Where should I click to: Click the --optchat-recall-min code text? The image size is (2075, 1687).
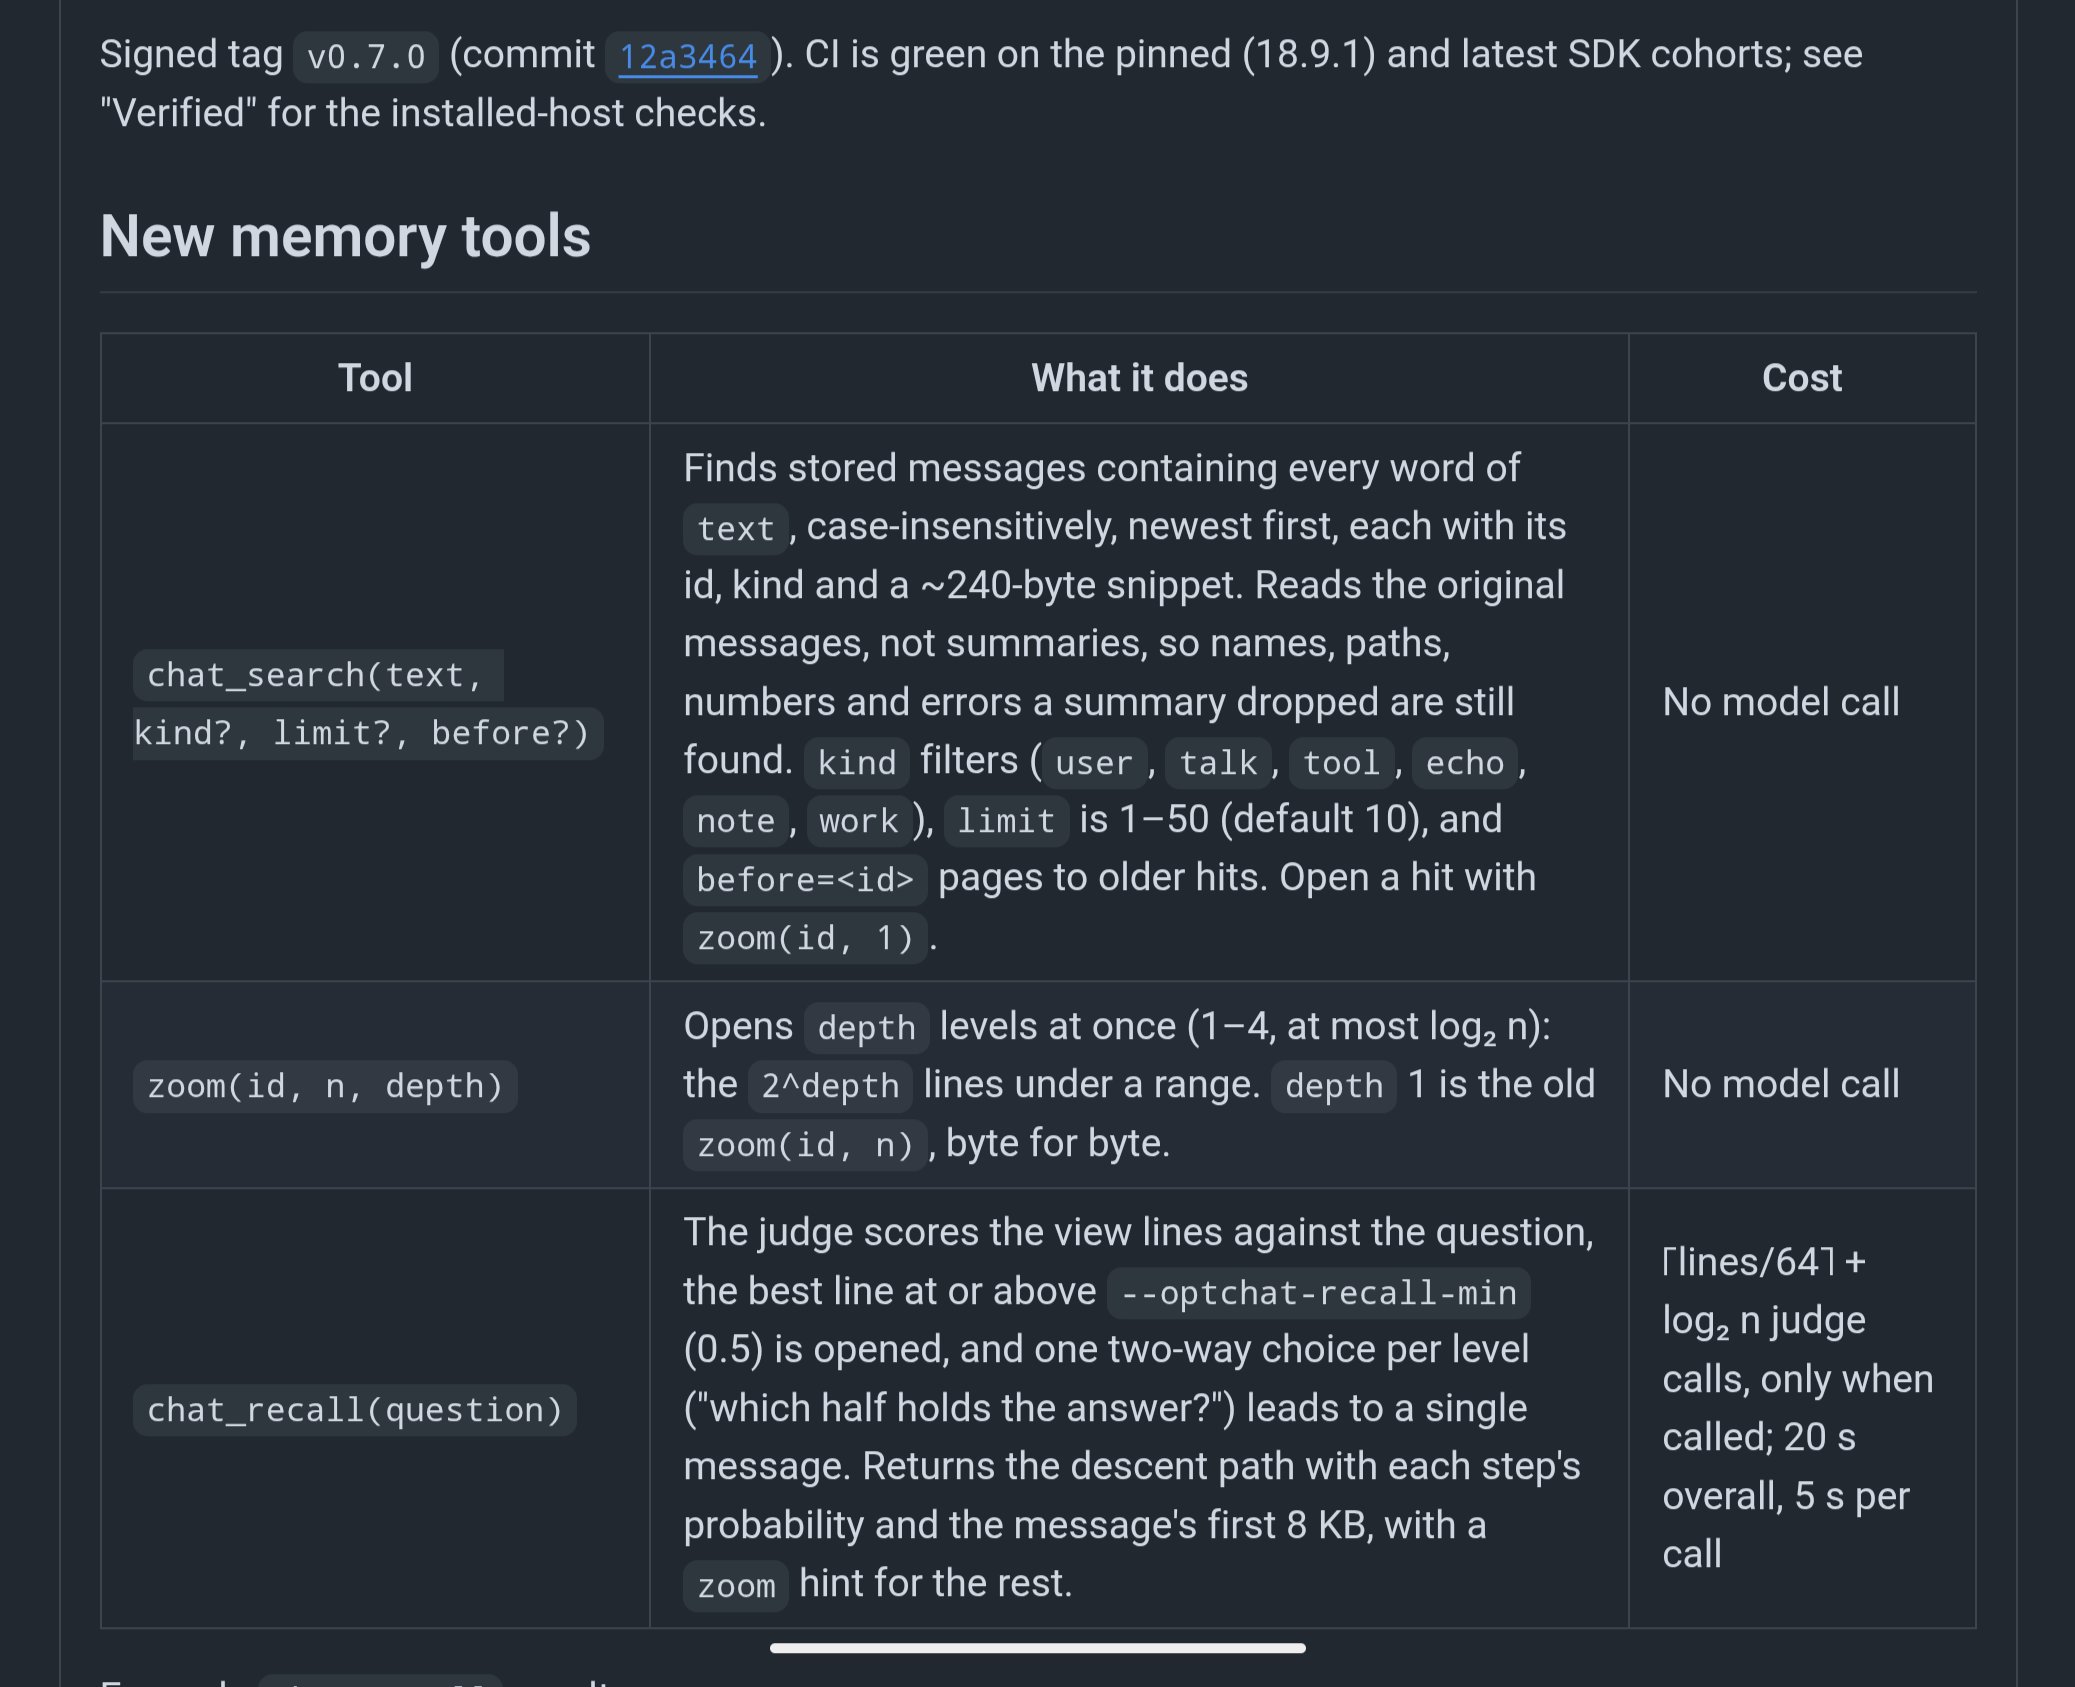pos(1318,1293)
